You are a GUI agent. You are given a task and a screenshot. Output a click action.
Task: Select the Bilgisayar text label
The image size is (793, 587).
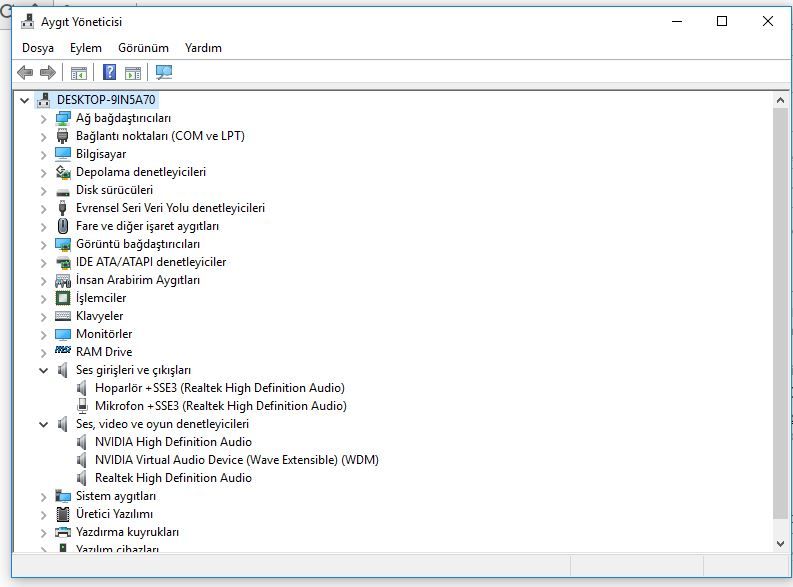[101, 154]
